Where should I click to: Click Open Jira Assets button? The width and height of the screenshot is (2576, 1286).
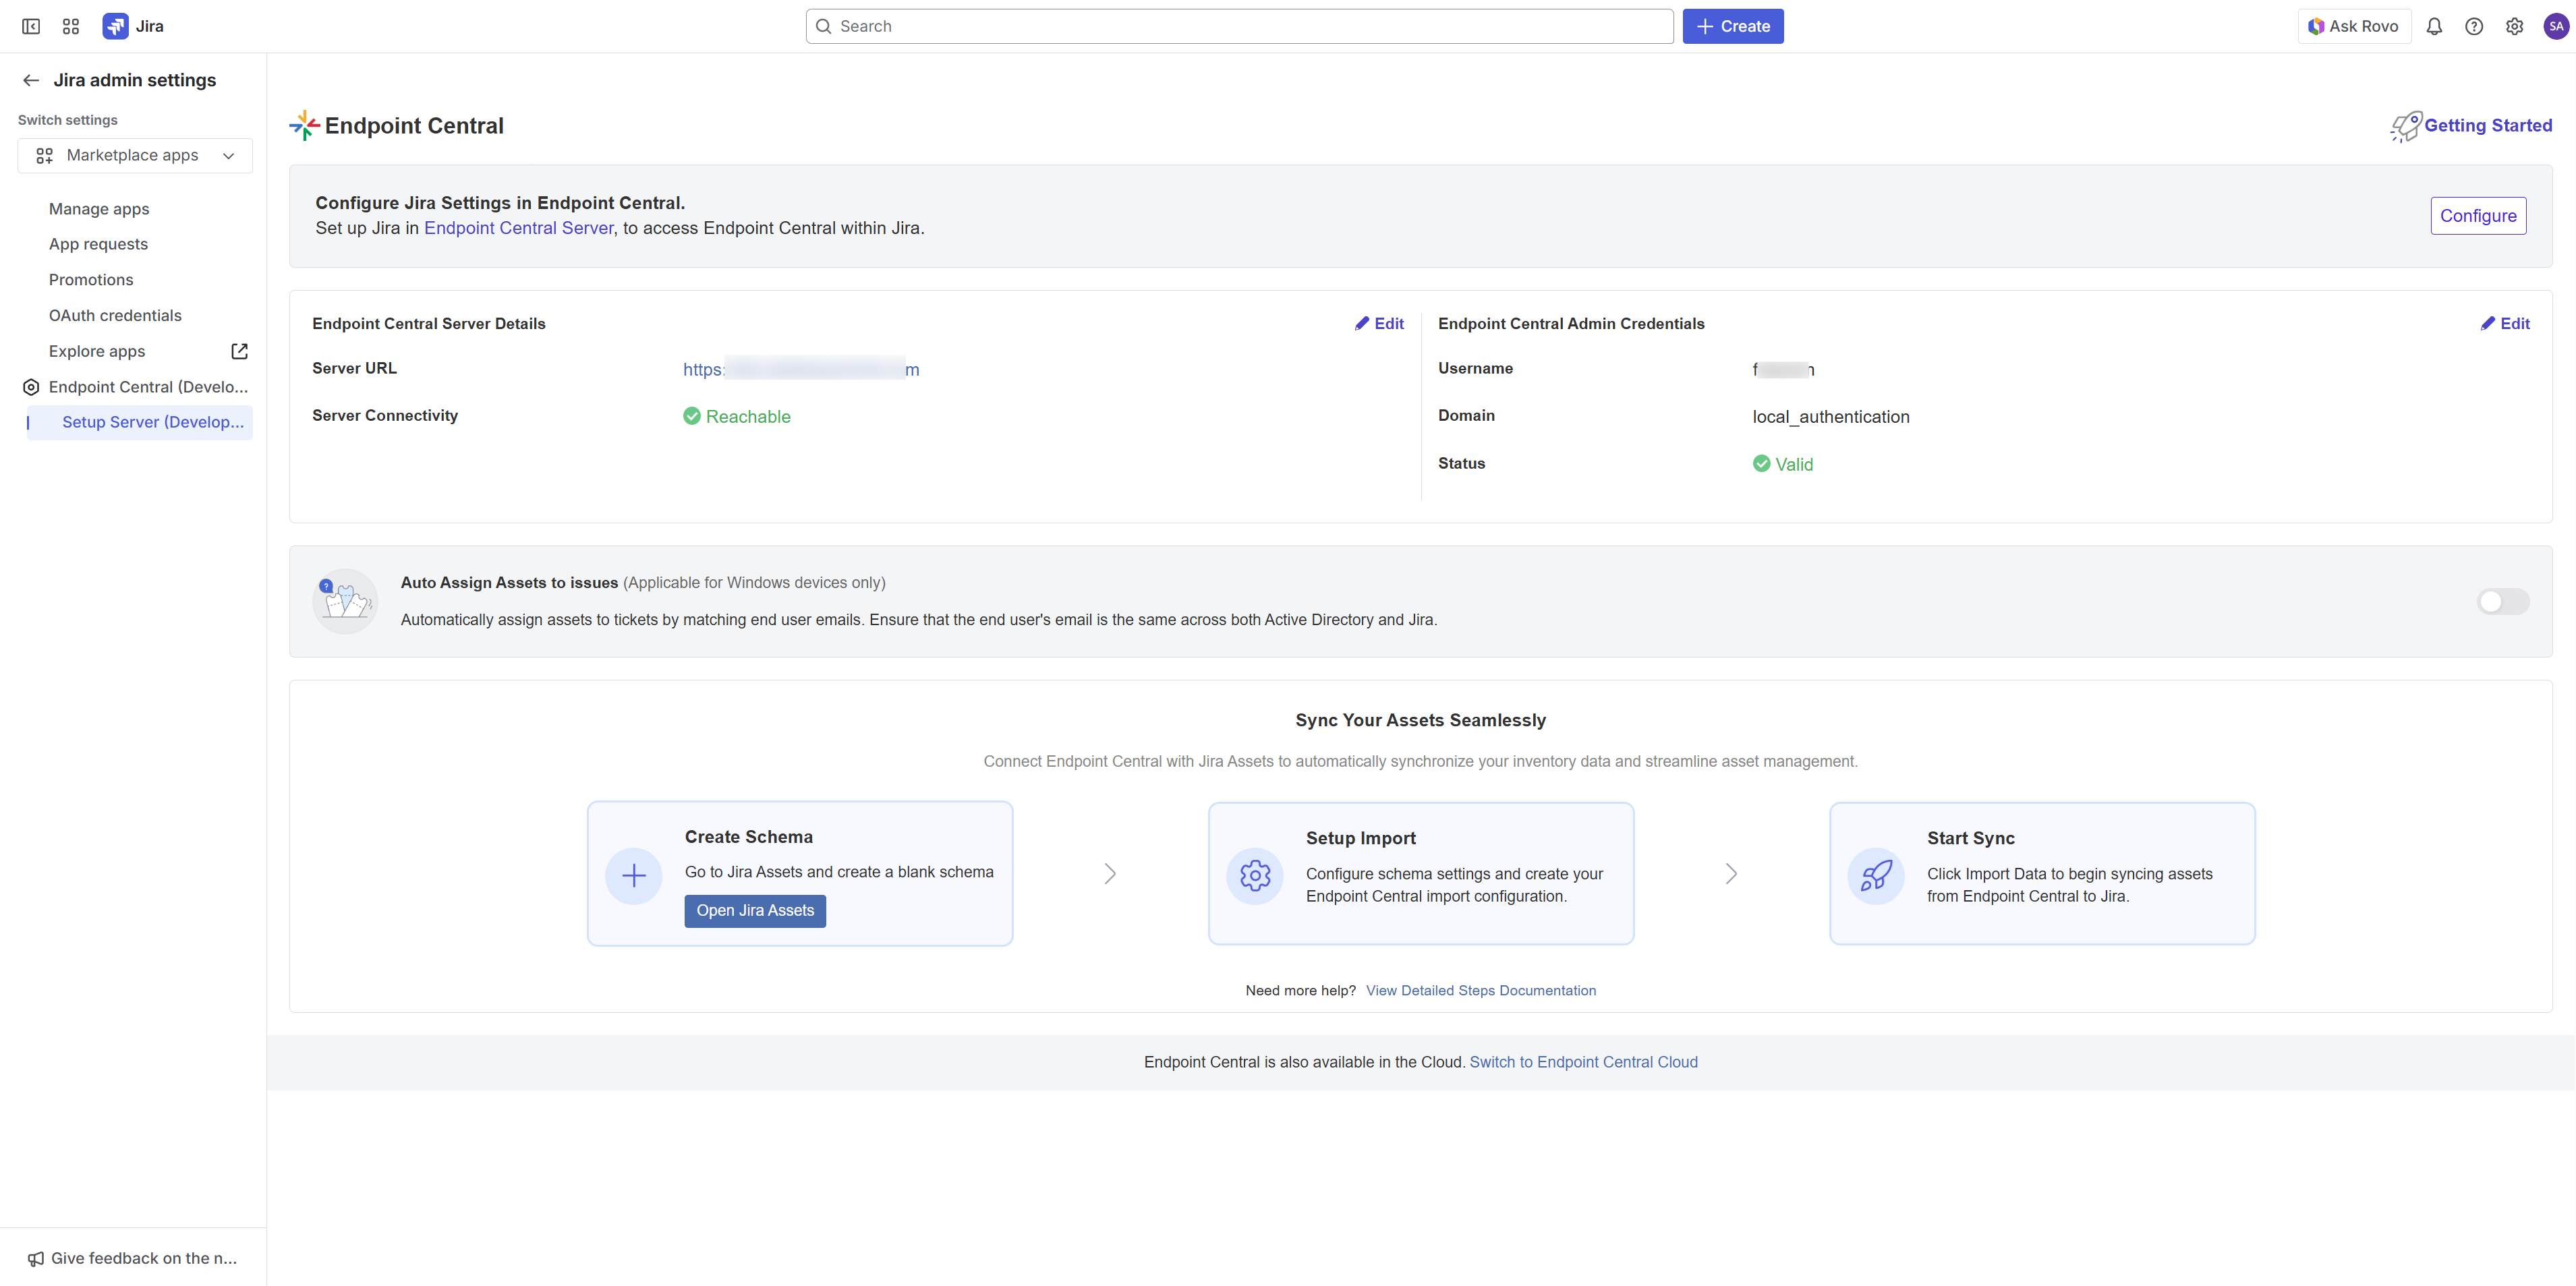[755, 910]
